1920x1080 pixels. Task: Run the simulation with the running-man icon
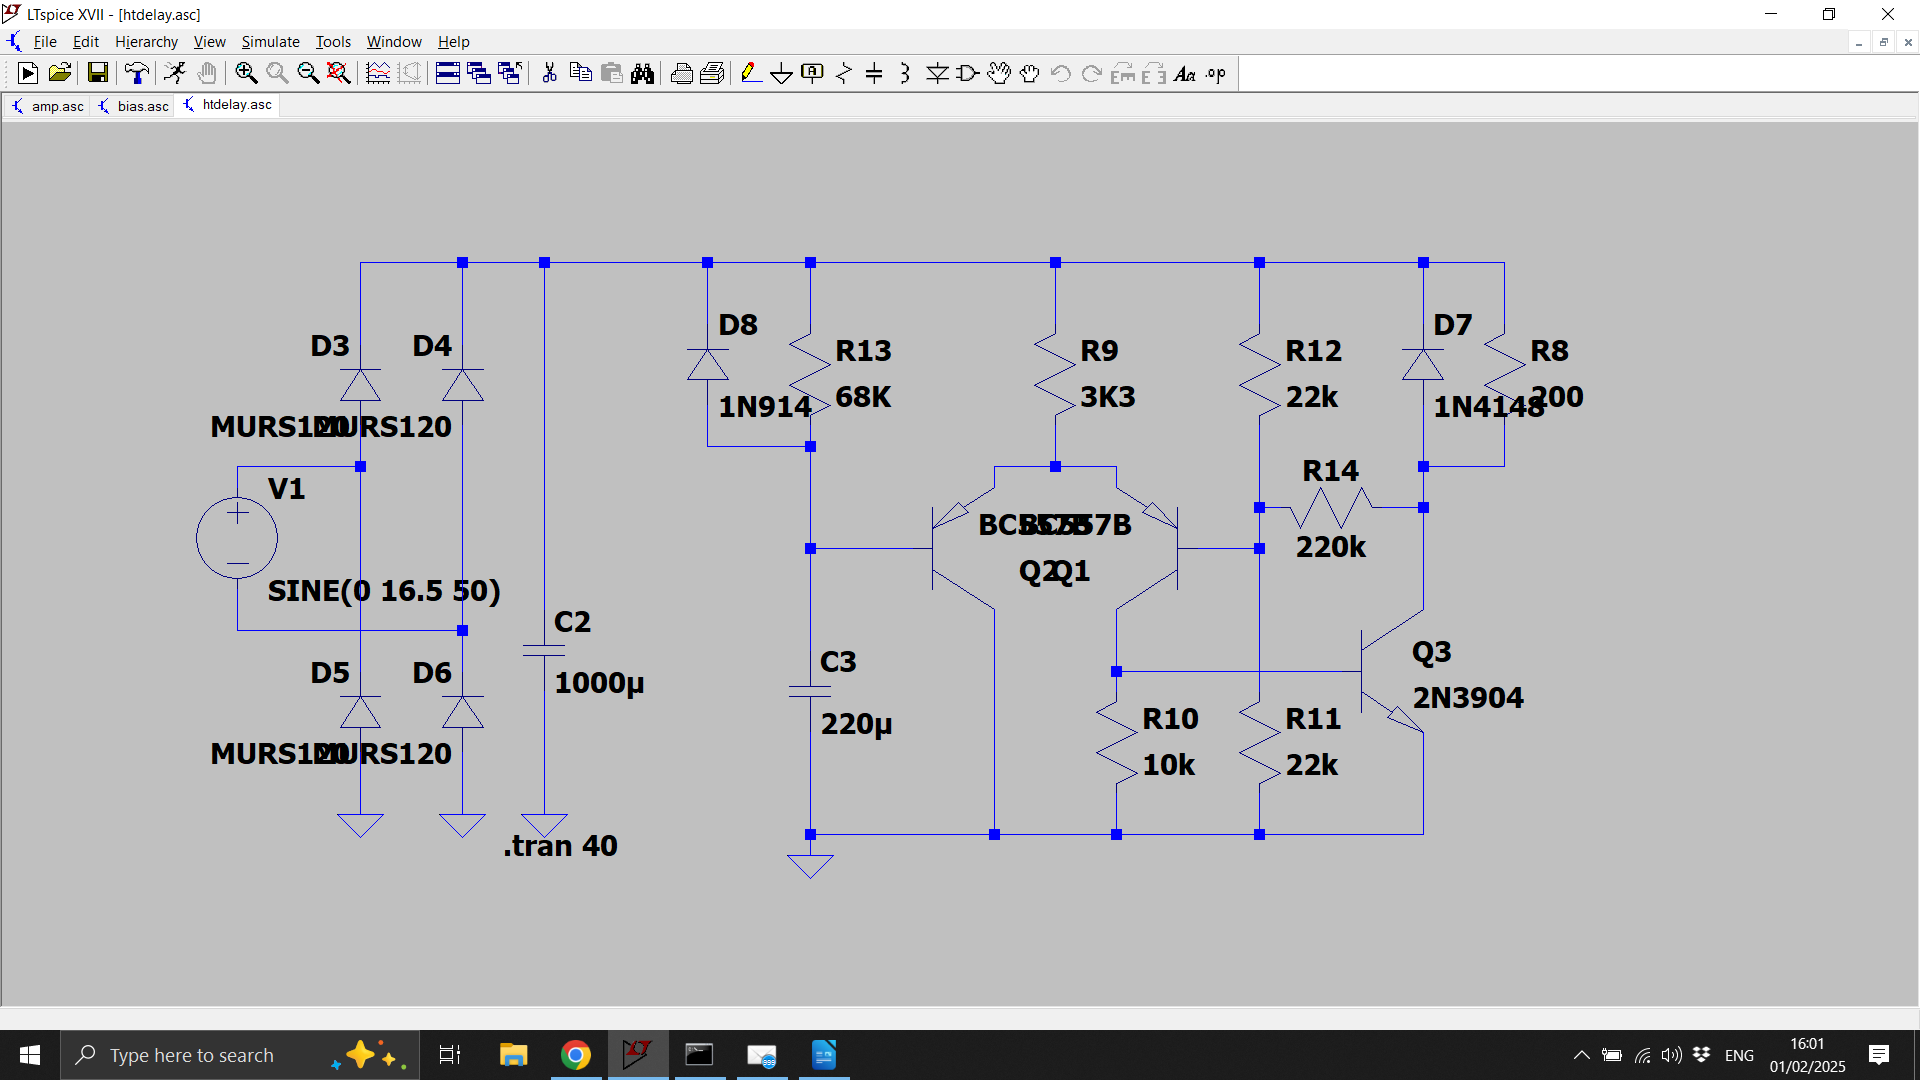(175, 73)
